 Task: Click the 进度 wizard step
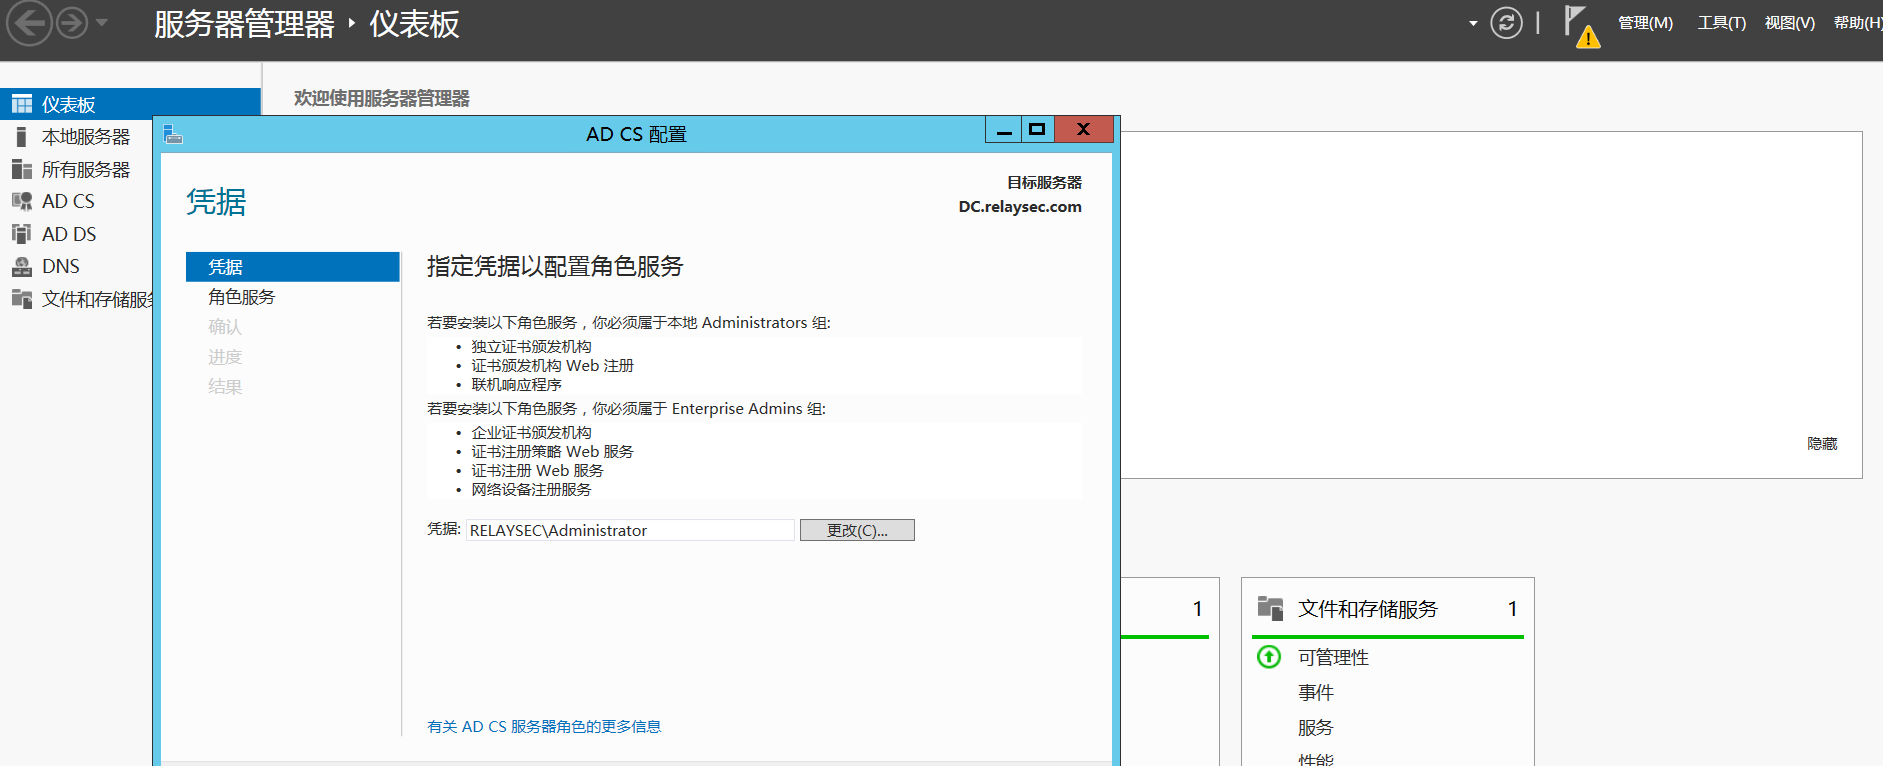coord(225,357)
